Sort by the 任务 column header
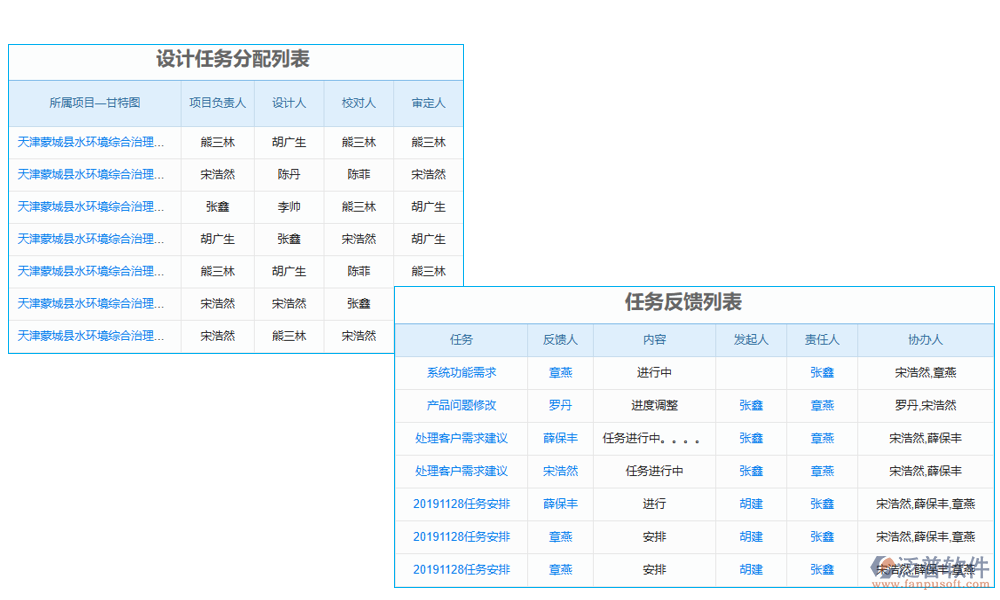Image resolution: width=1000 pixels, height=600 pixels. 460,340
